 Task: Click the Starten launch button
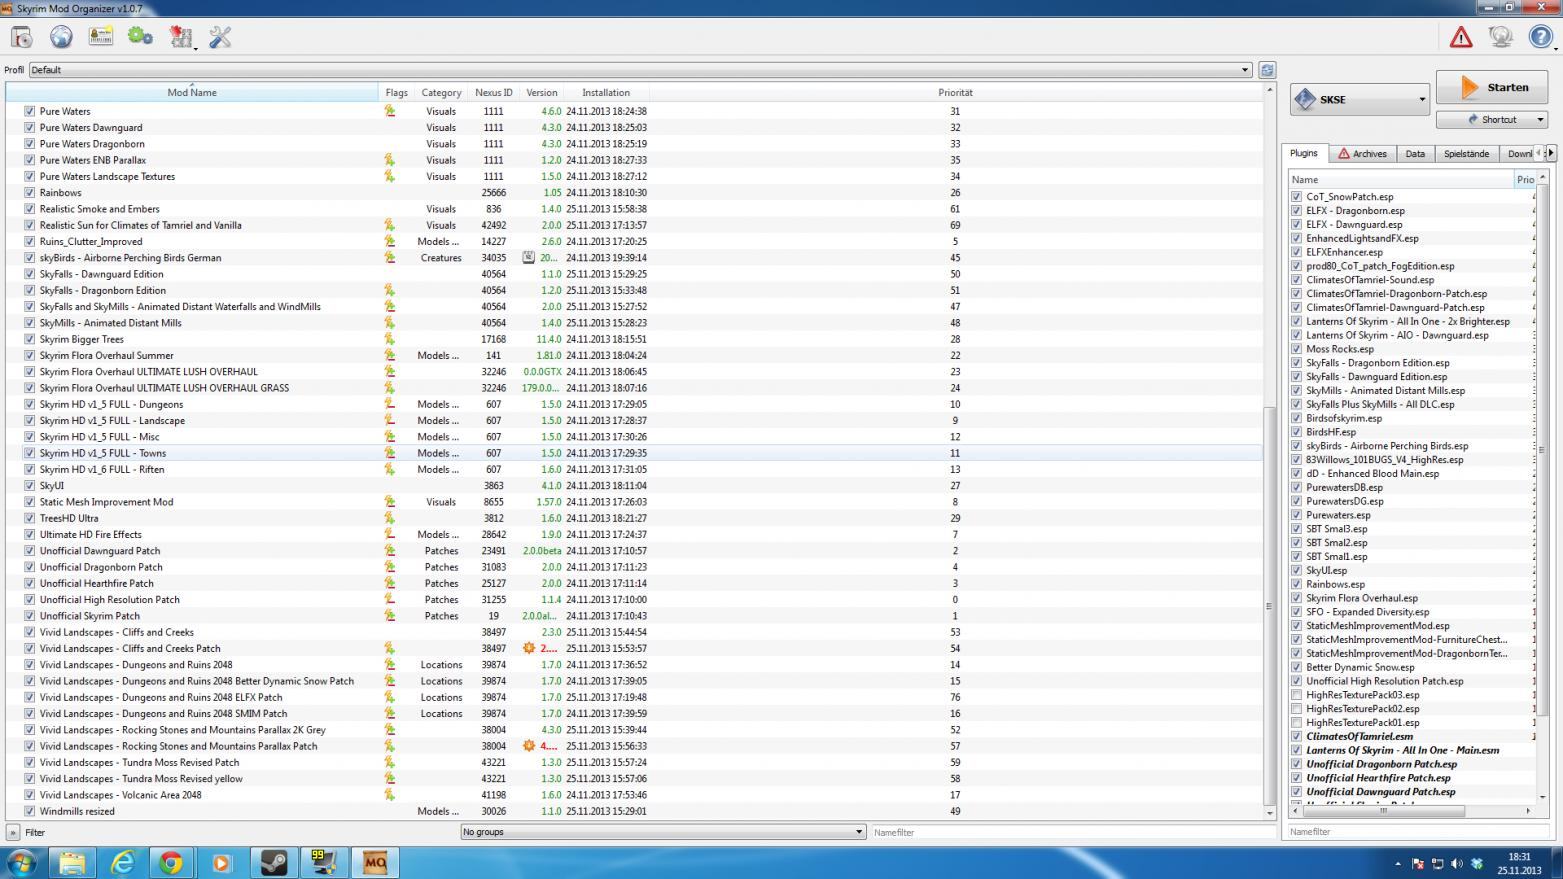coord(1493,88)
